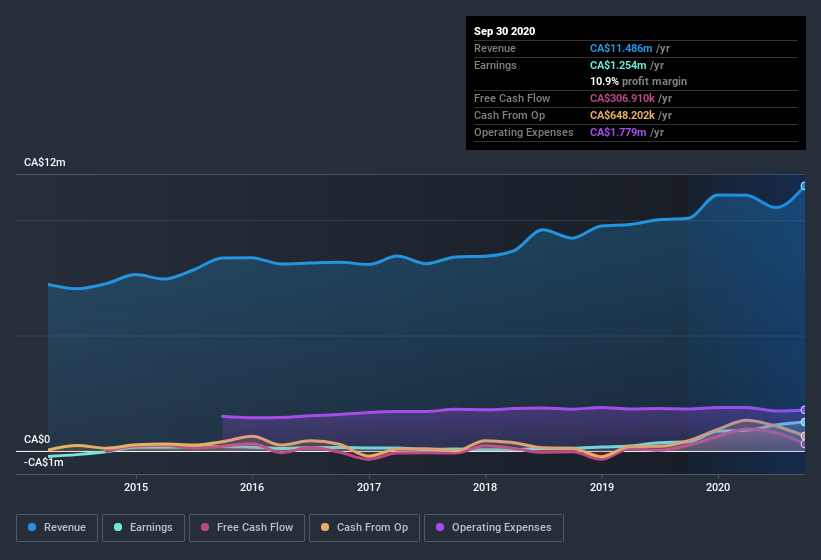Viewport: 821px width, 560px height.
Task: Select the purple Operating Expenses endpoint marker
Action: point(804,410)
